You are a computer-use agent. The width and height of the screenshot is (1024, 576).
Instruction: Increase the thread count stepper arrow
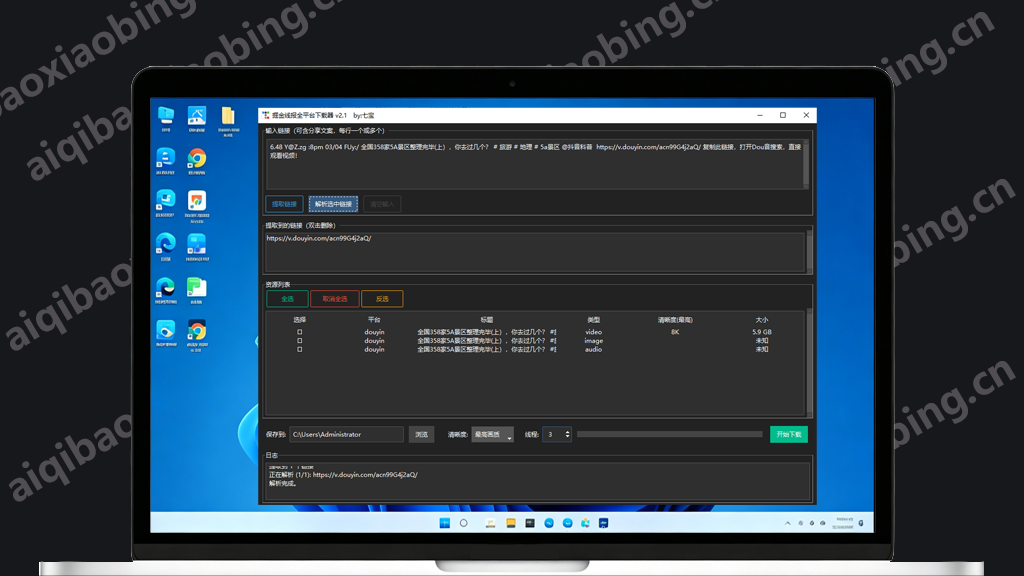click(x=568, y=432)
